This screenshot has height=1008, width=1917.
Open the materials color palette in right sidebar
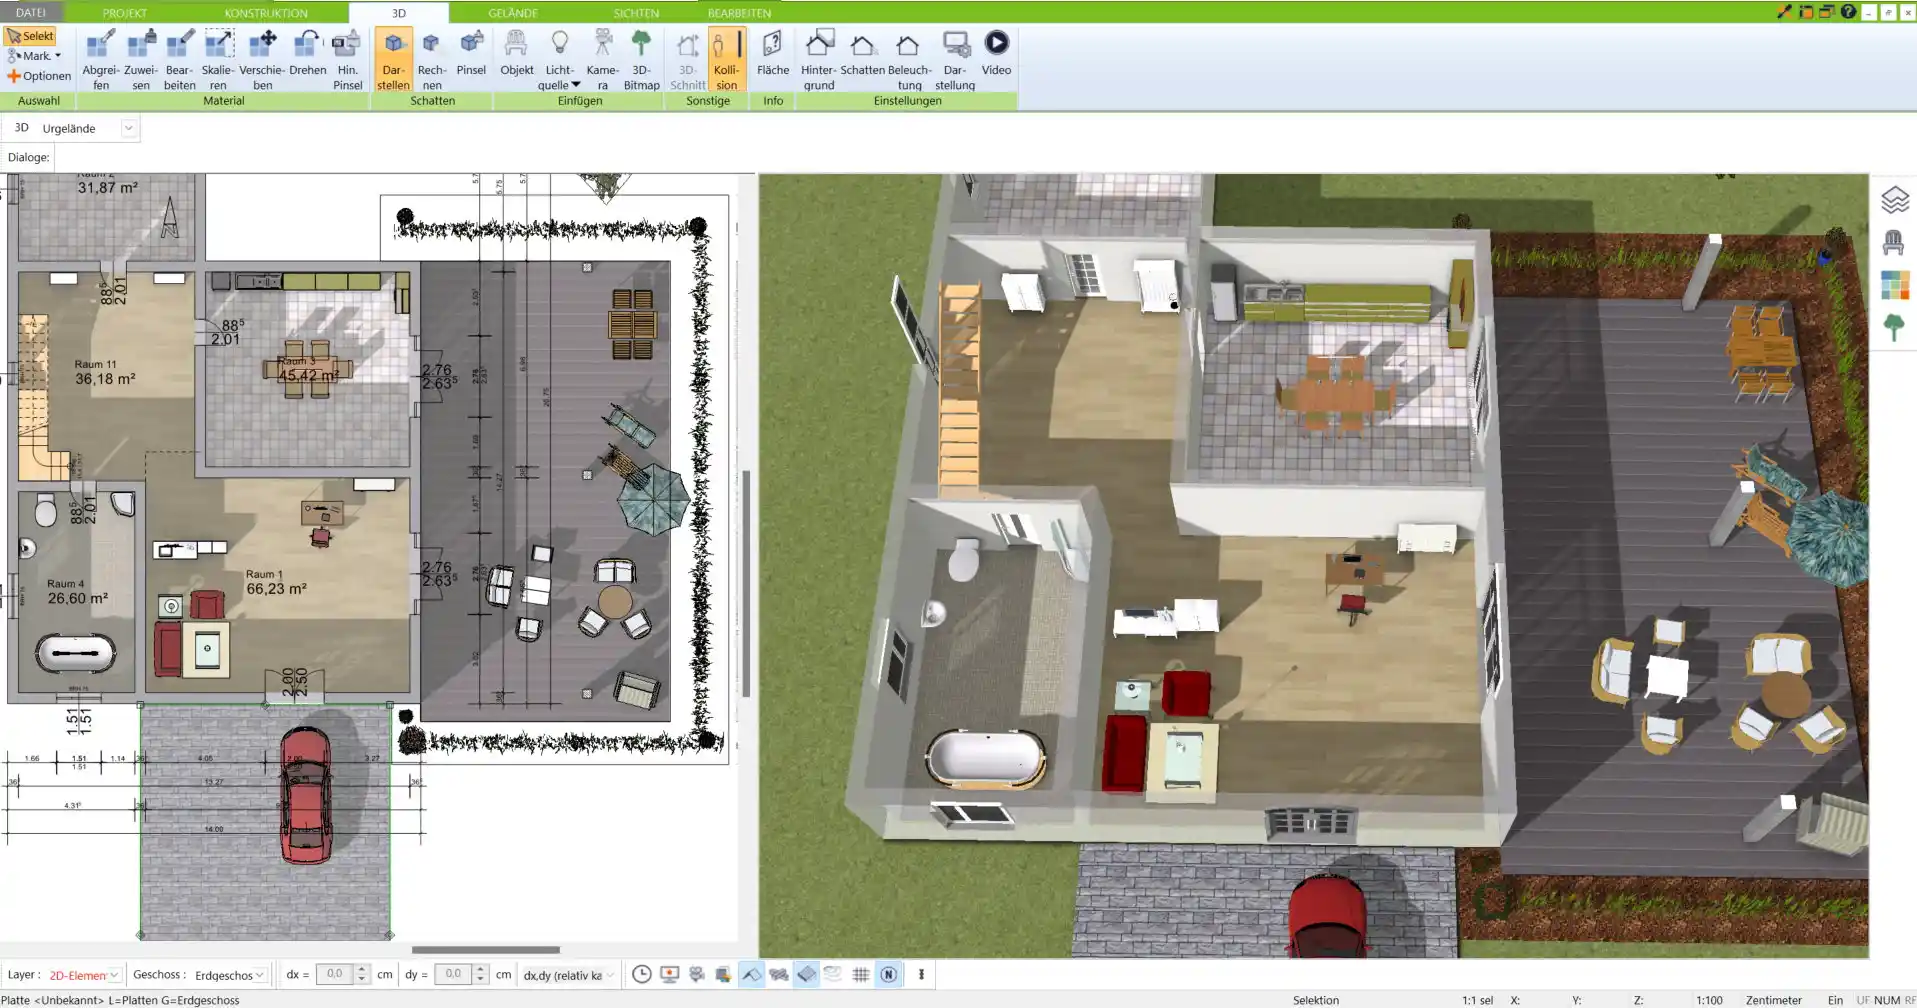tap(1894, 285)
